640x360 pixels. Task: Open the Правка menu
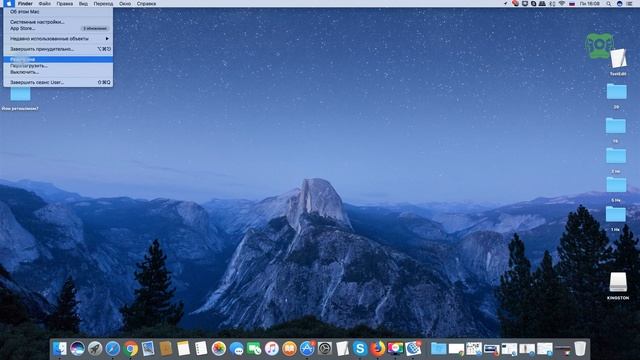point(64,4)
